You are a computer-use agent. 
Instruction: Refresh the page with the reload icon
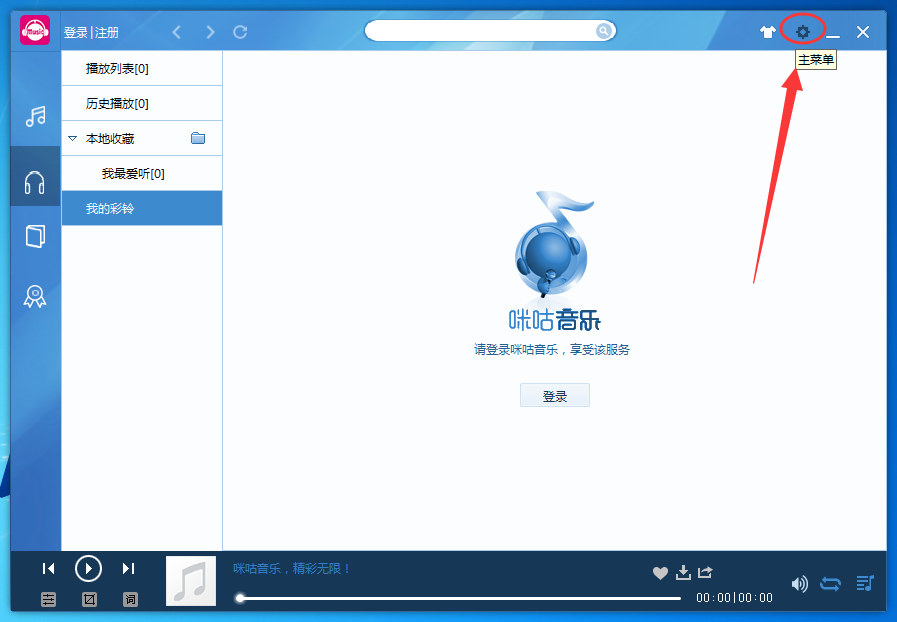tap(240, 32)
